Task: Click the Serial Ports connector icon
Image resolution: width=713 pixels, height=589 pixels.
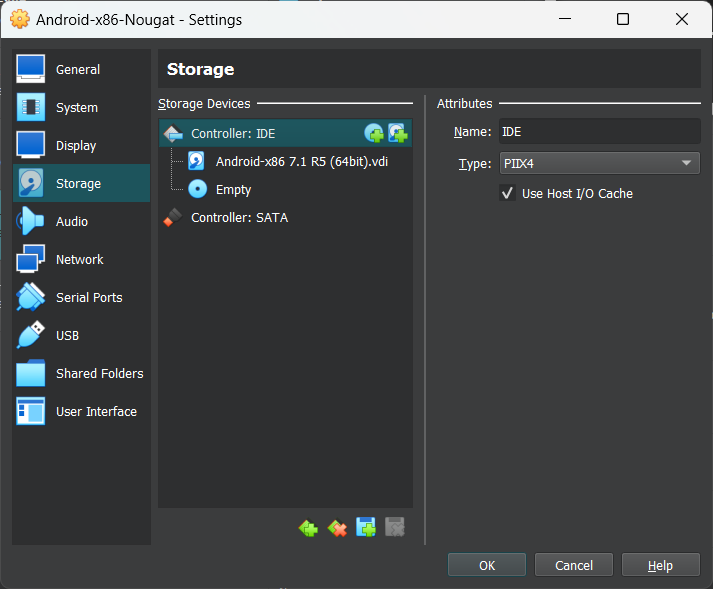Action: pyautogui.click(x=30, y=297)
